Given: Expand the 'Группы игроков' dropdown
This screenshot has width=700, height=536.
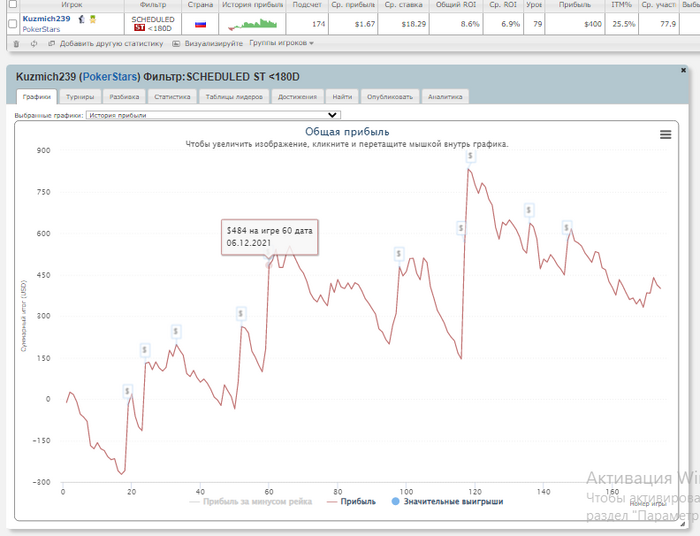Looking at the screenshot, I should [x=281, y=43].
